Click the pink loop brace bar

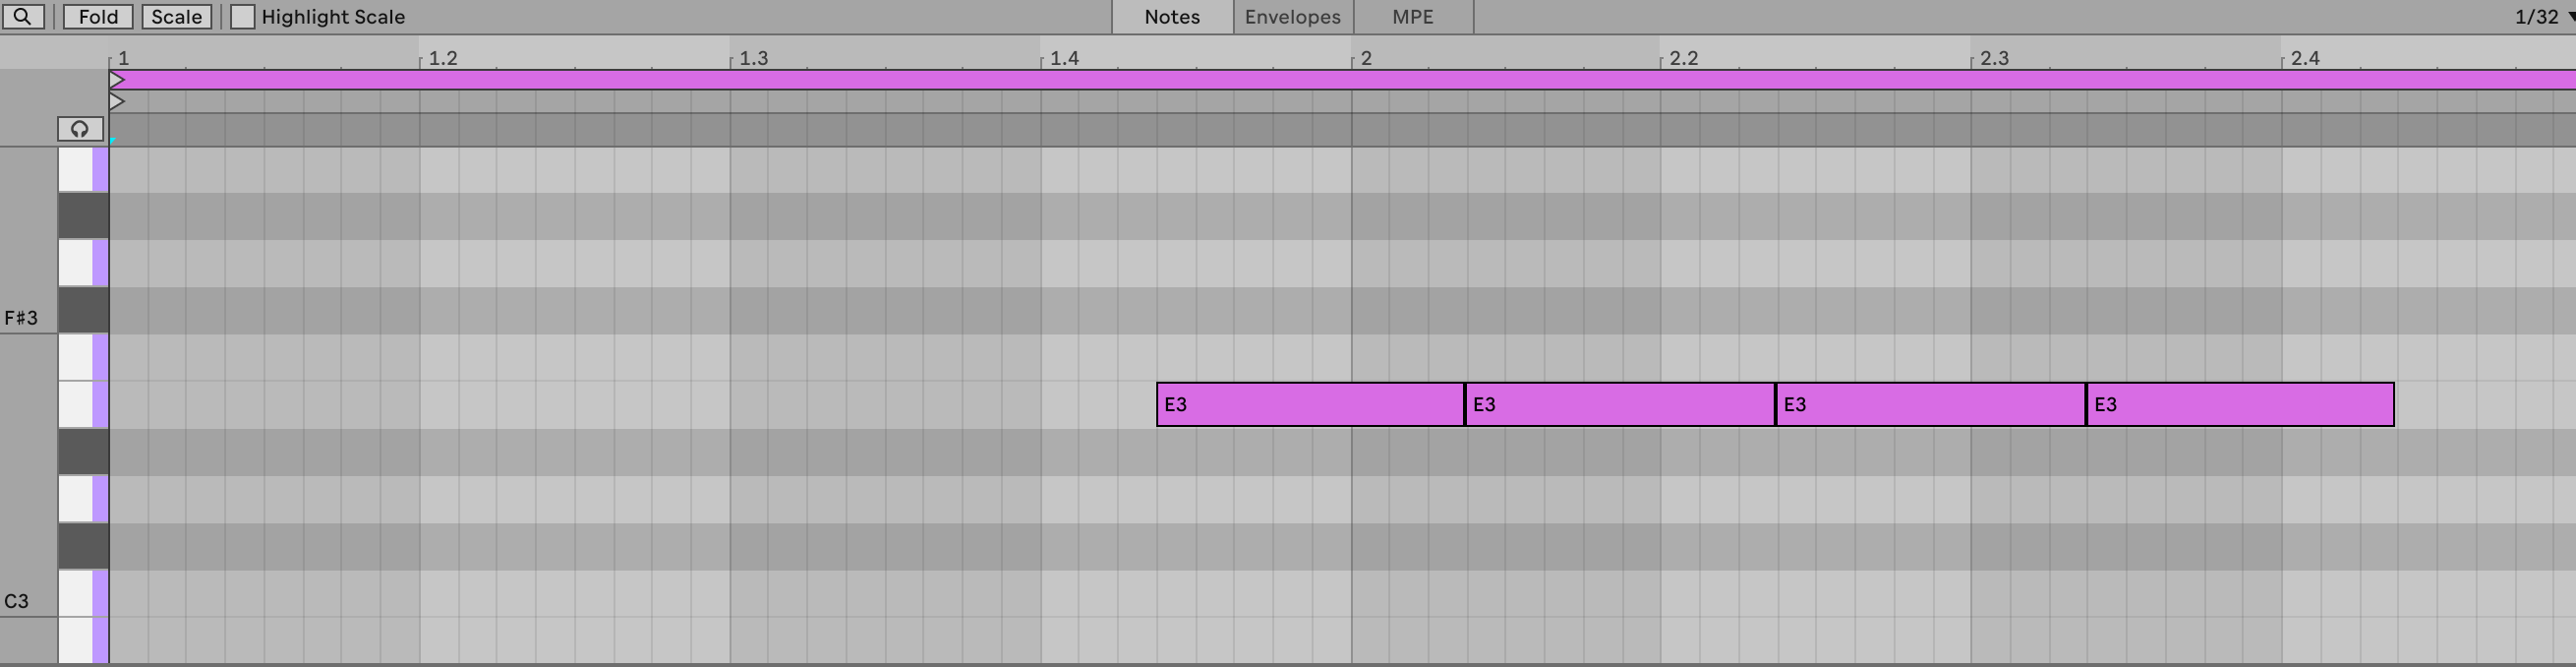pyautogui.click(x=1300, y=80)
